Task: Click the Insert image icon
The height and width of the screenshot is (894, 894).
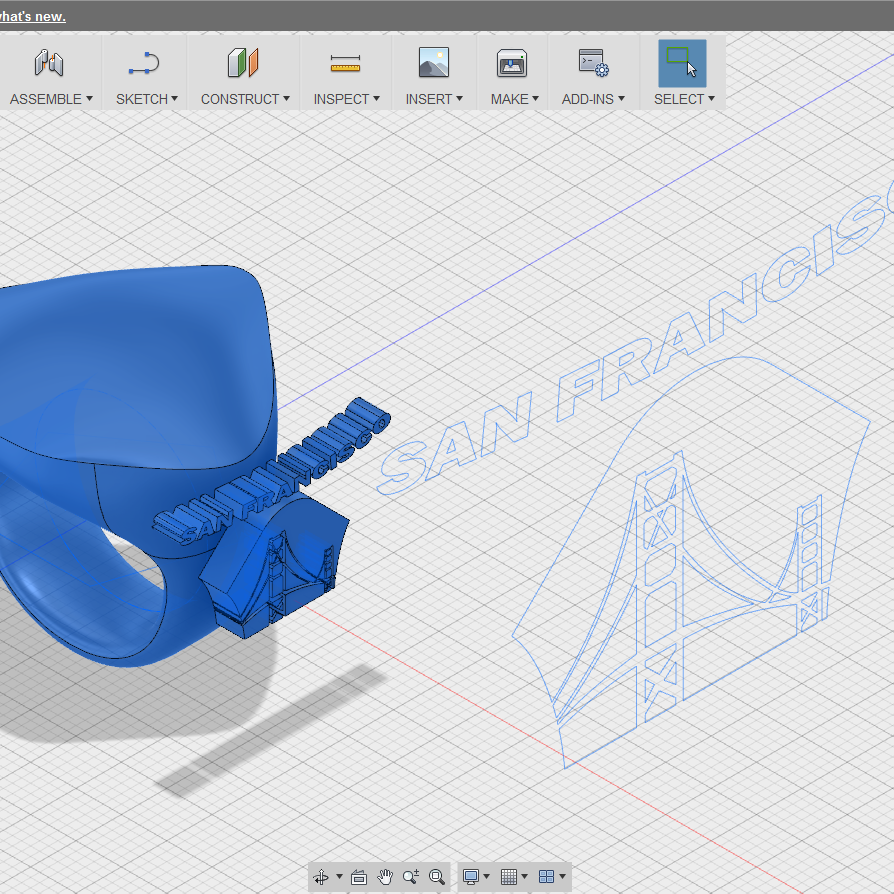Action: [433, 62]
